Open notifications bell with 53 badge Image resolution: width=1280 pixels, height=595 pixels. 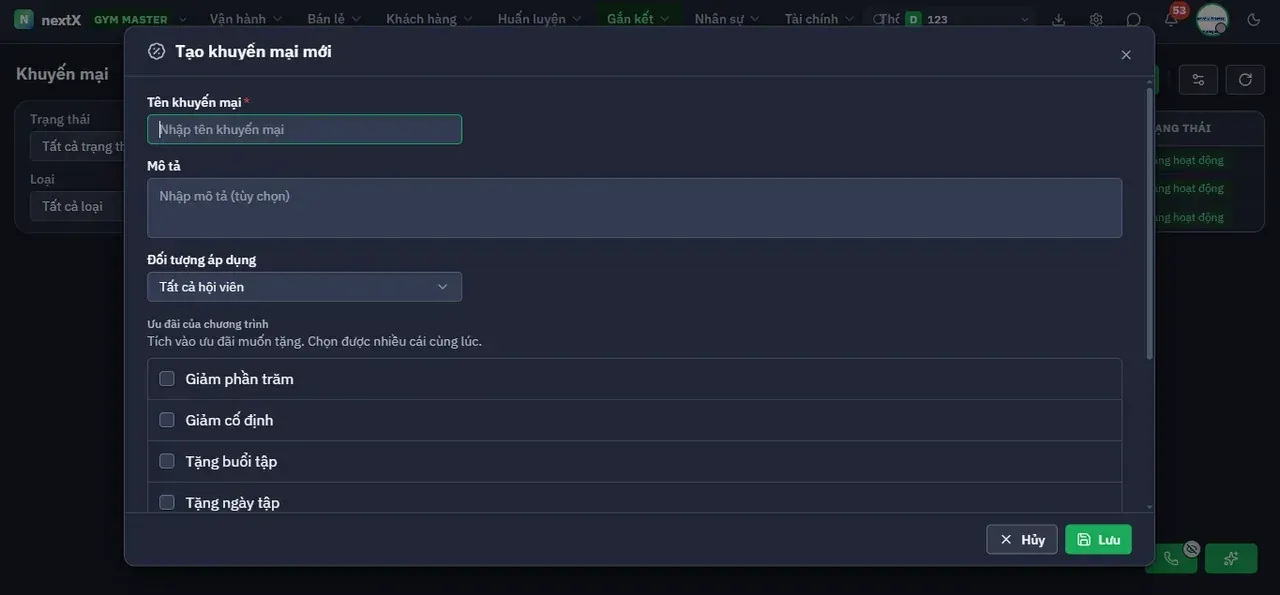click(x=1171, y=19)
